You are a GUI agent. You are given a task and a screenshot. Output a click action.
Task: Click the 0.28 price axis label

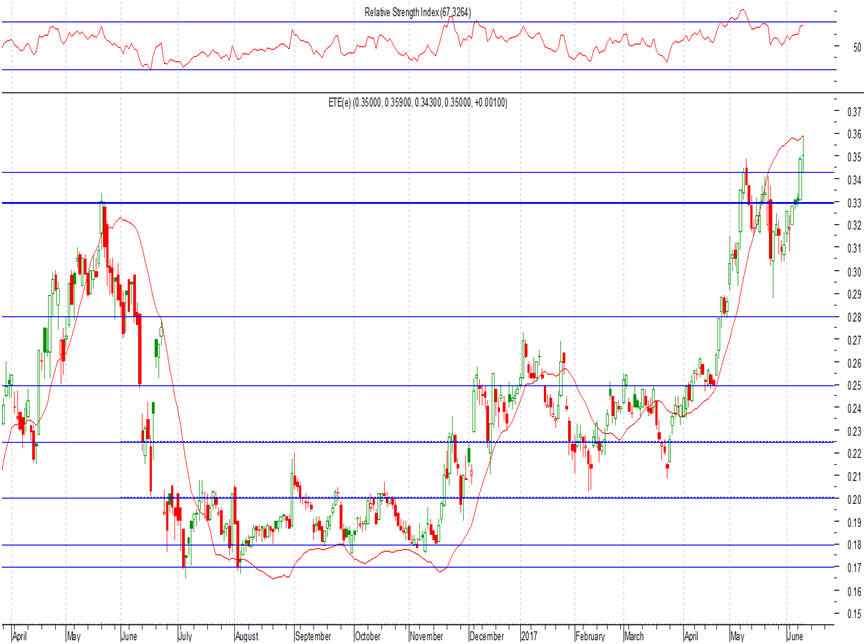[854, 318]
